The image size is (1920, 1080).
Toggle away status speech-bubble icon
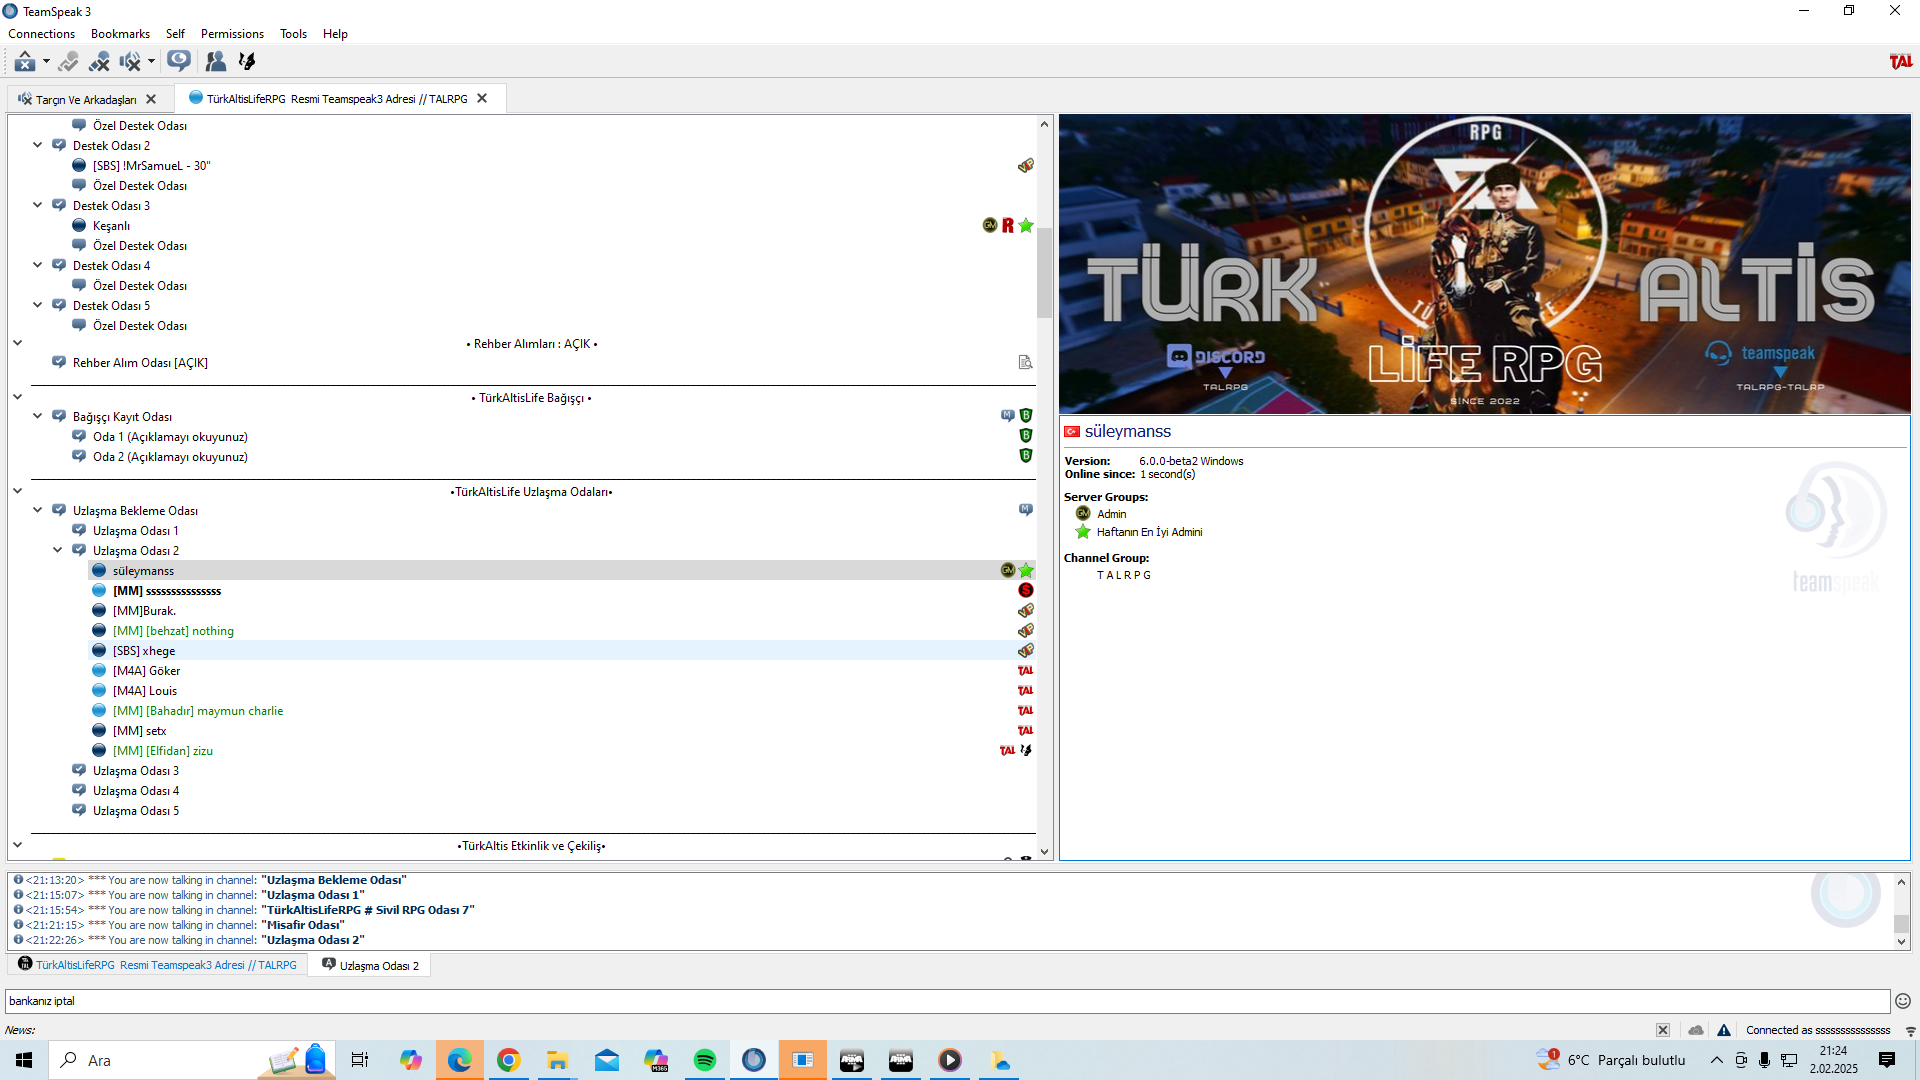coord(179,62)
